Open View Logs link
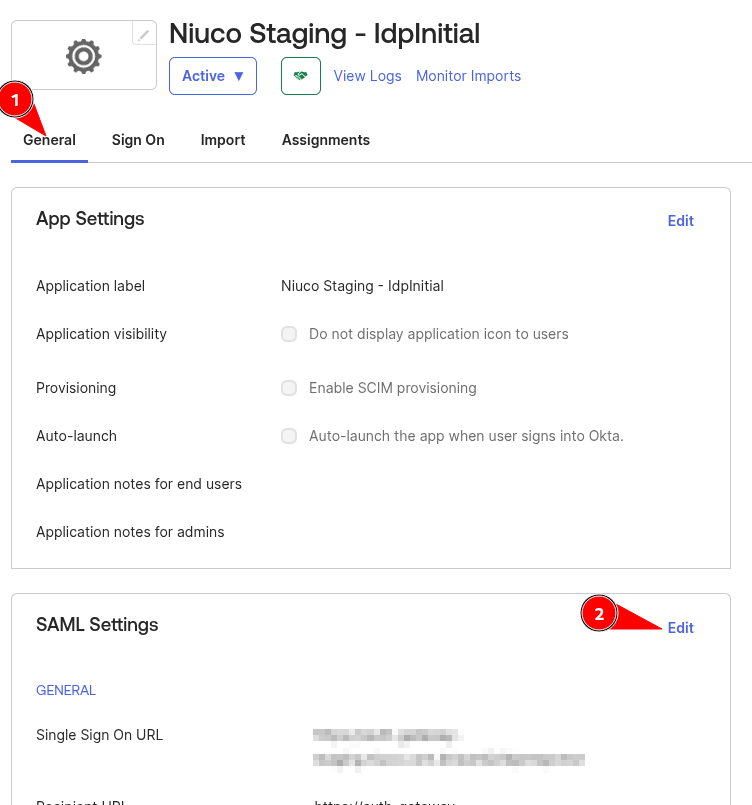The width and height of the screenshot is (752, 805). [368, 76]
